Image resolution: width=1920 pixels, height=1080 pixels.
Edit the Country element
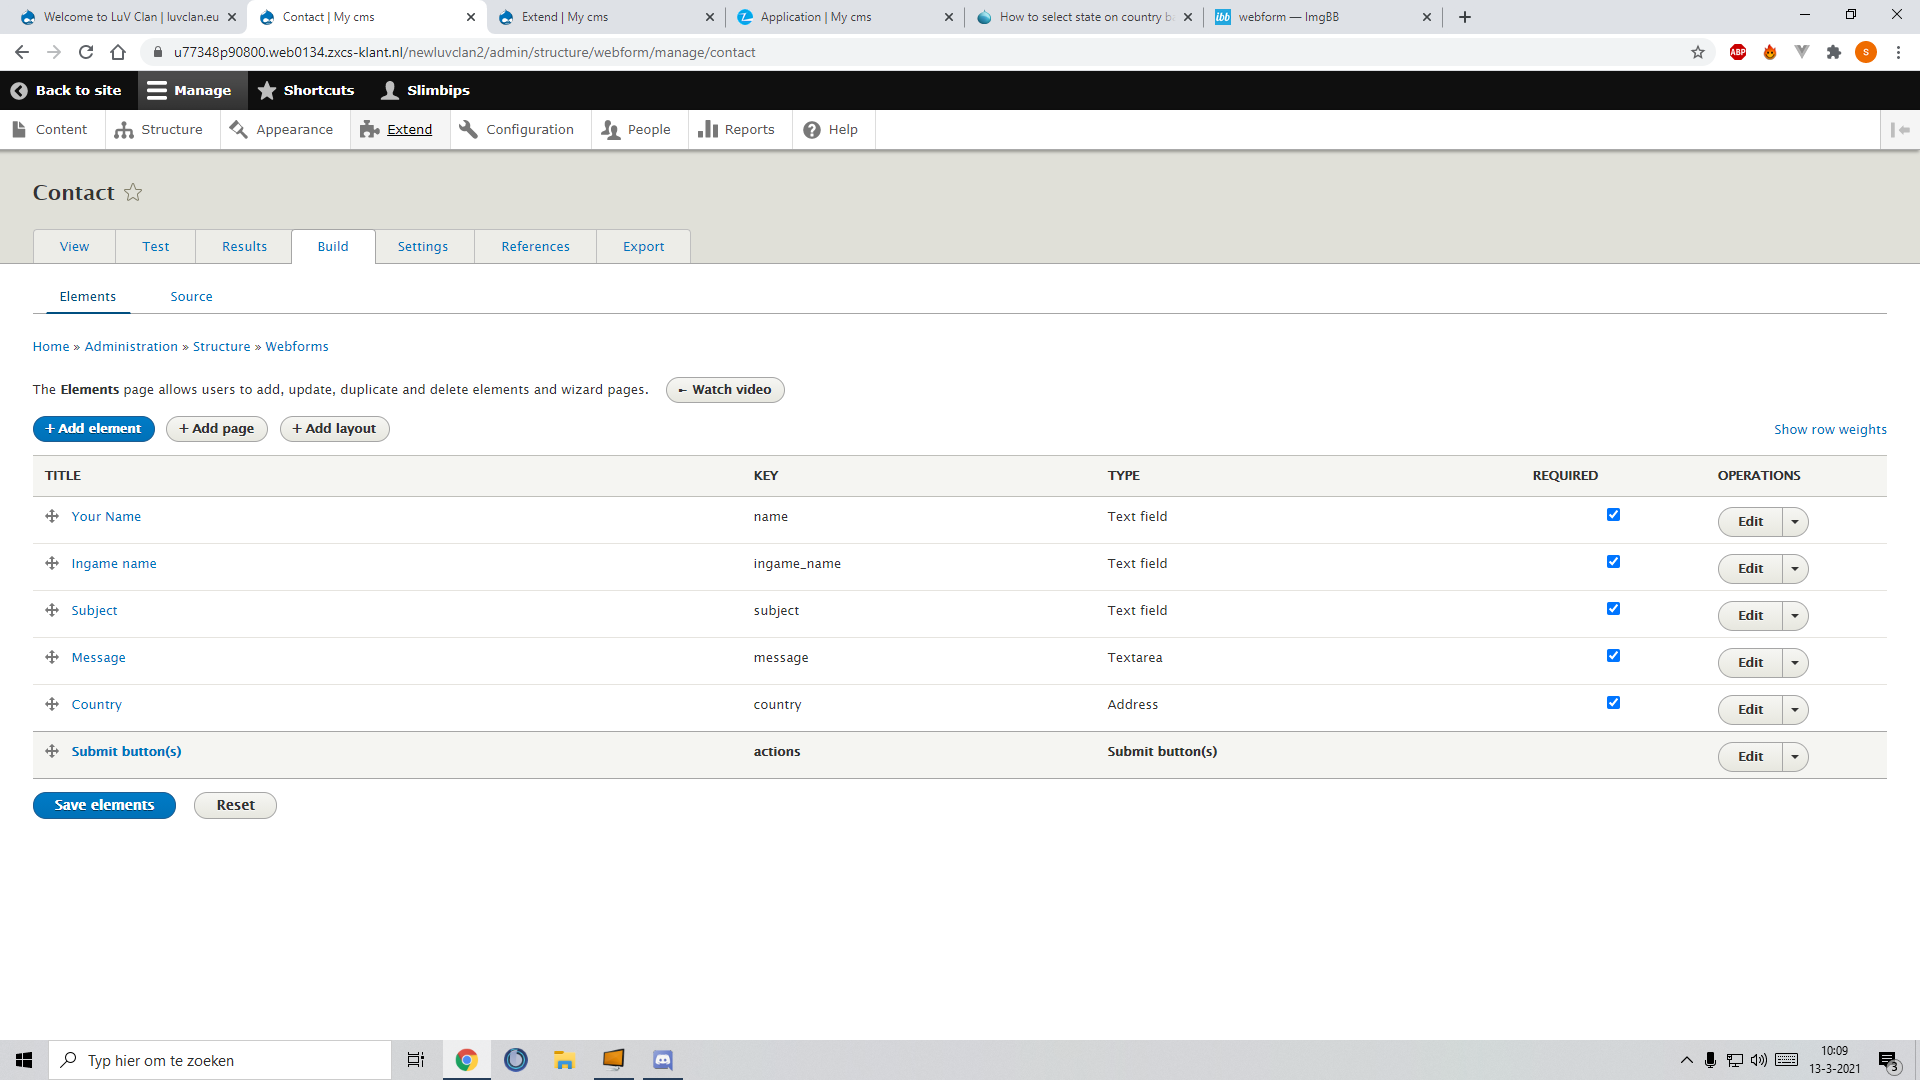1750,710
